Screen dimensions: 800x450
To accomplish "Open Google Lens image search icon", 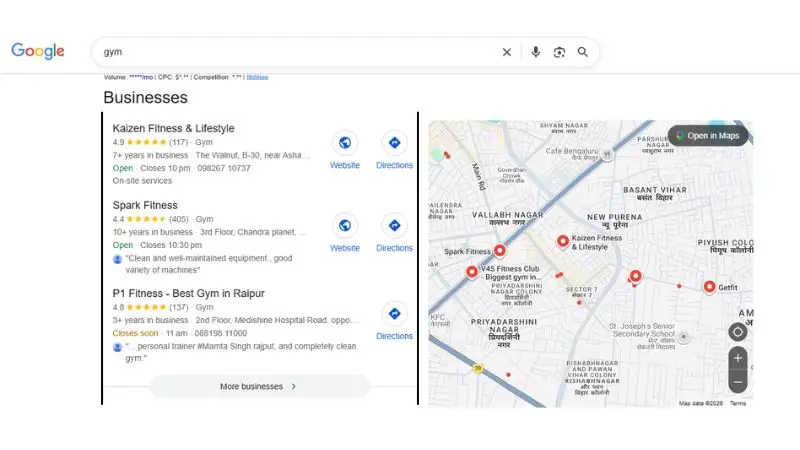I will [559, 52].
